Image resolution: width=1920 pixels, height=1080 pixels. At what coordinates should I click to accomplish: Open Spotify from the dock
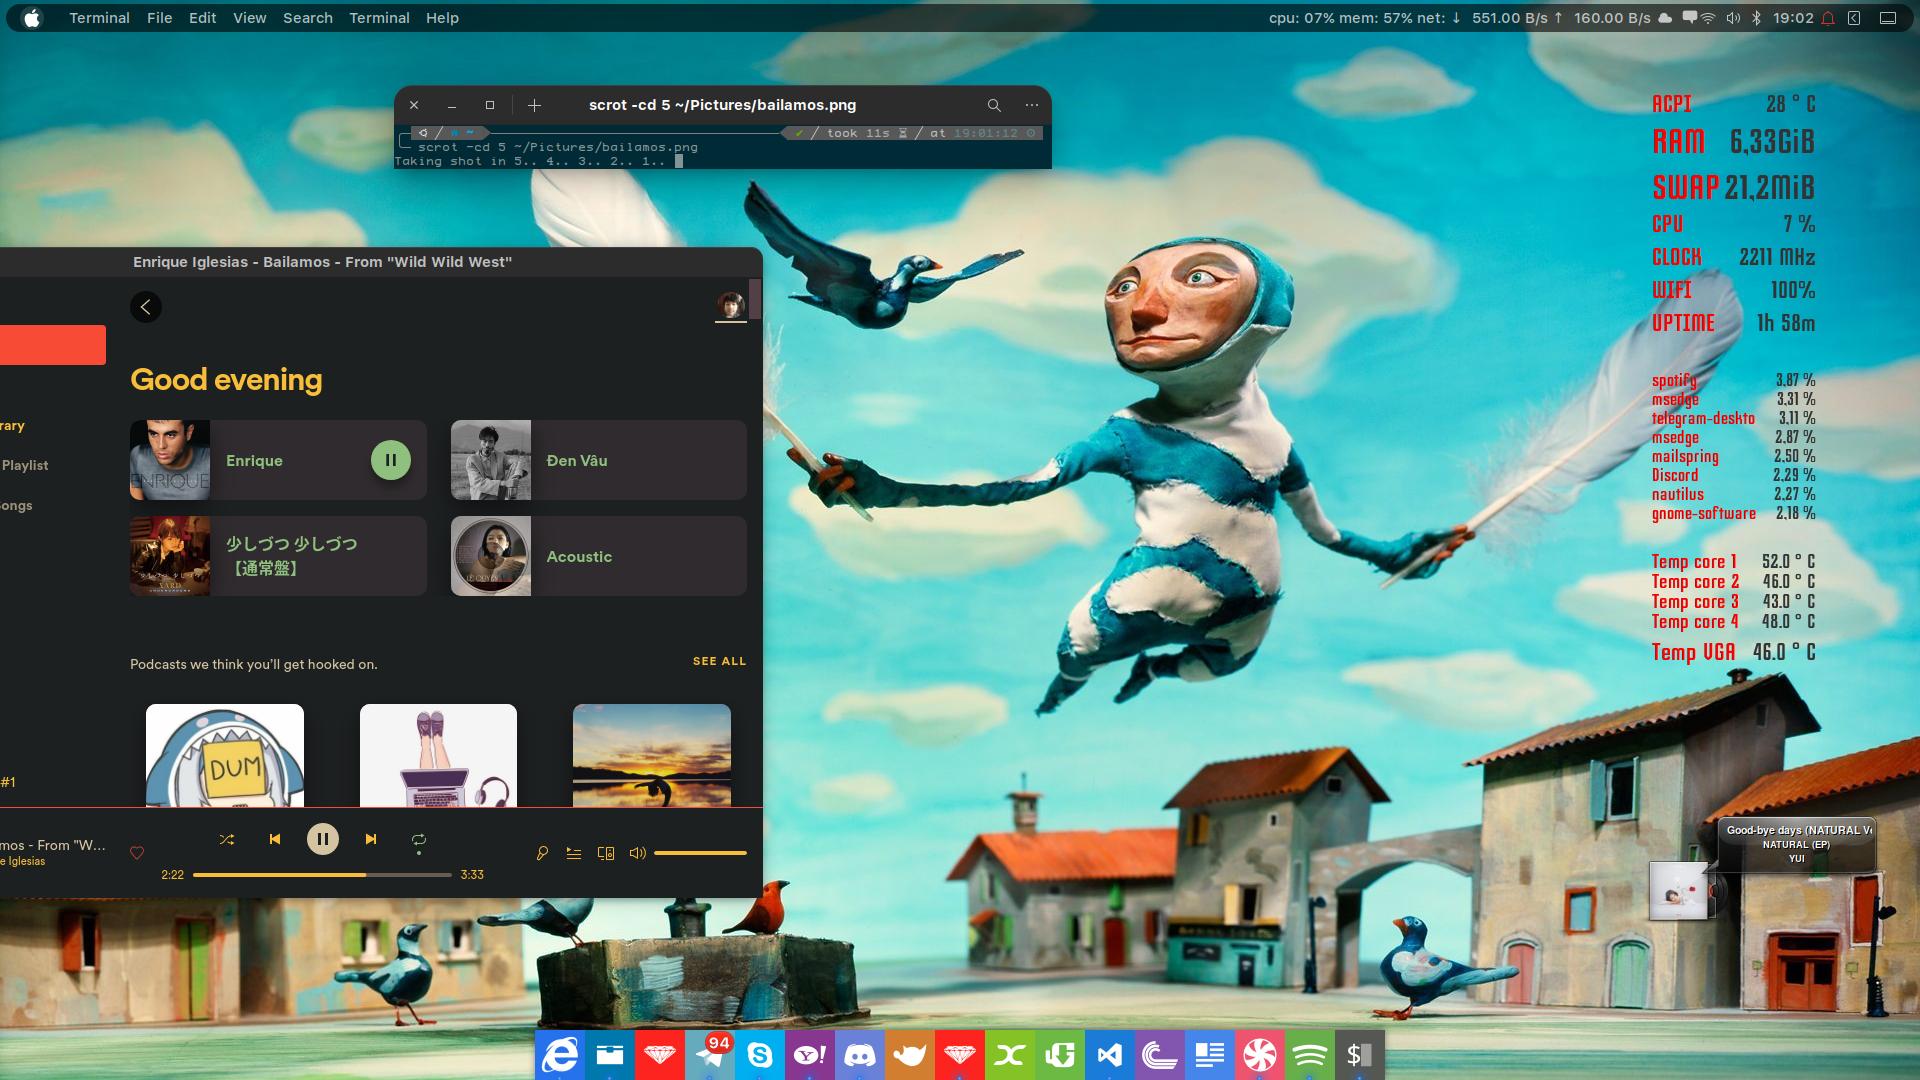(1310, 1055)
